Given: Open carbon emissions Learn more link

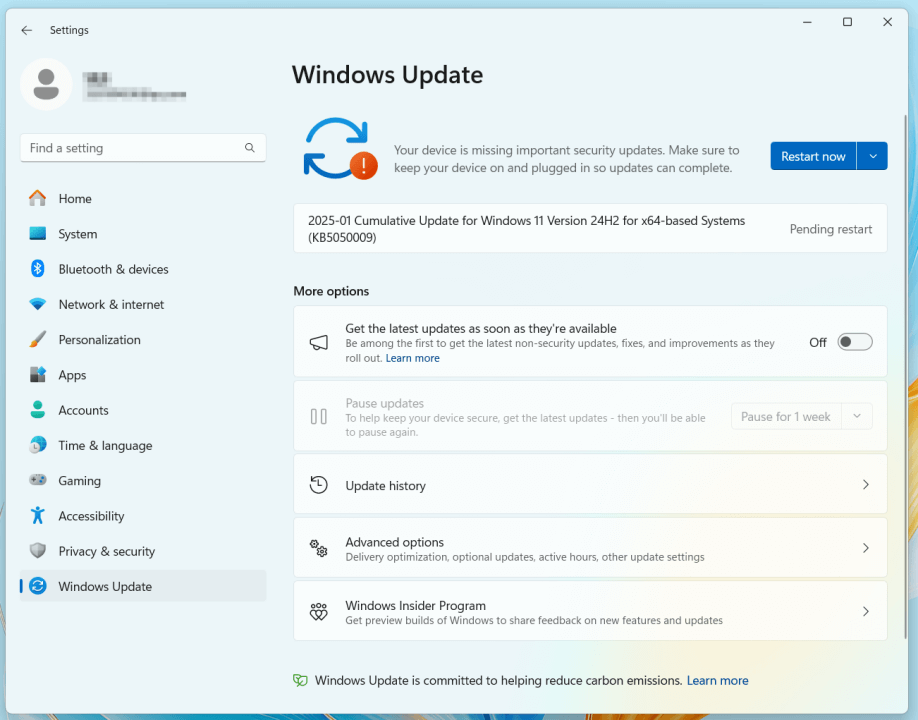Looking at the screenshot, I should point(717,680).
